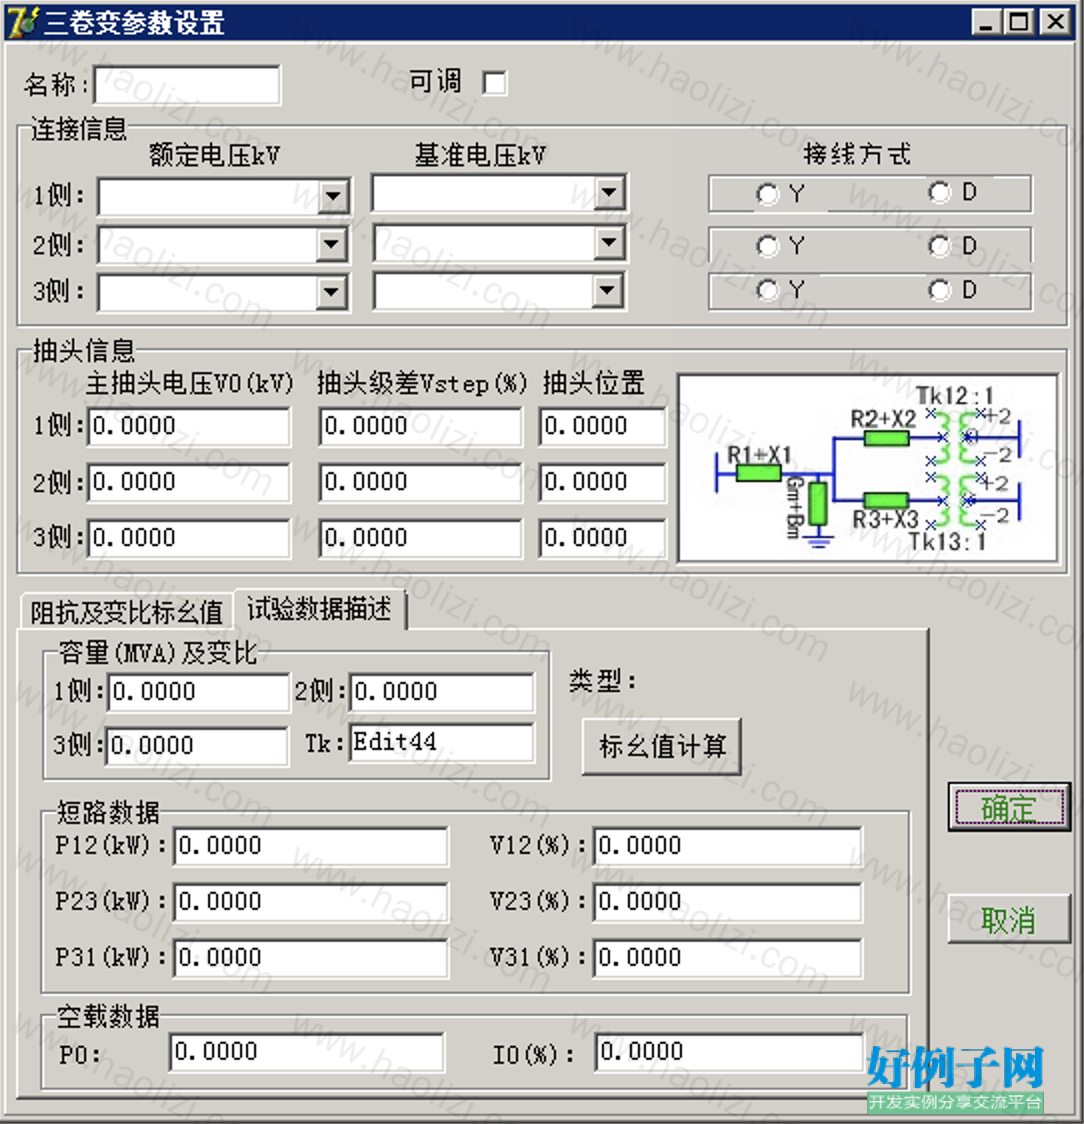This screenshot has width=1084, height=1124.
Task: Click the application icon in title bar
Action: tap(22, 22)
